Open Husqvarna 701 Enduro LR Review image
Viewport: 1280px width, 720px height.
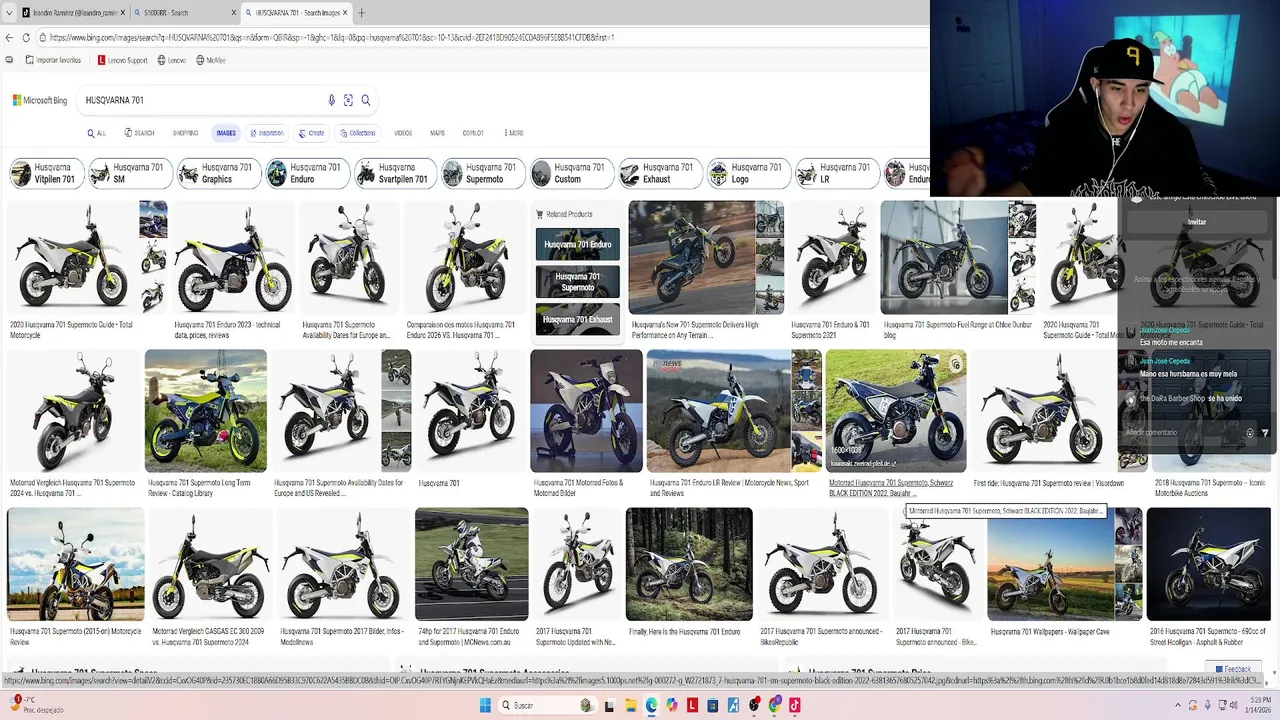click(719, 410)
